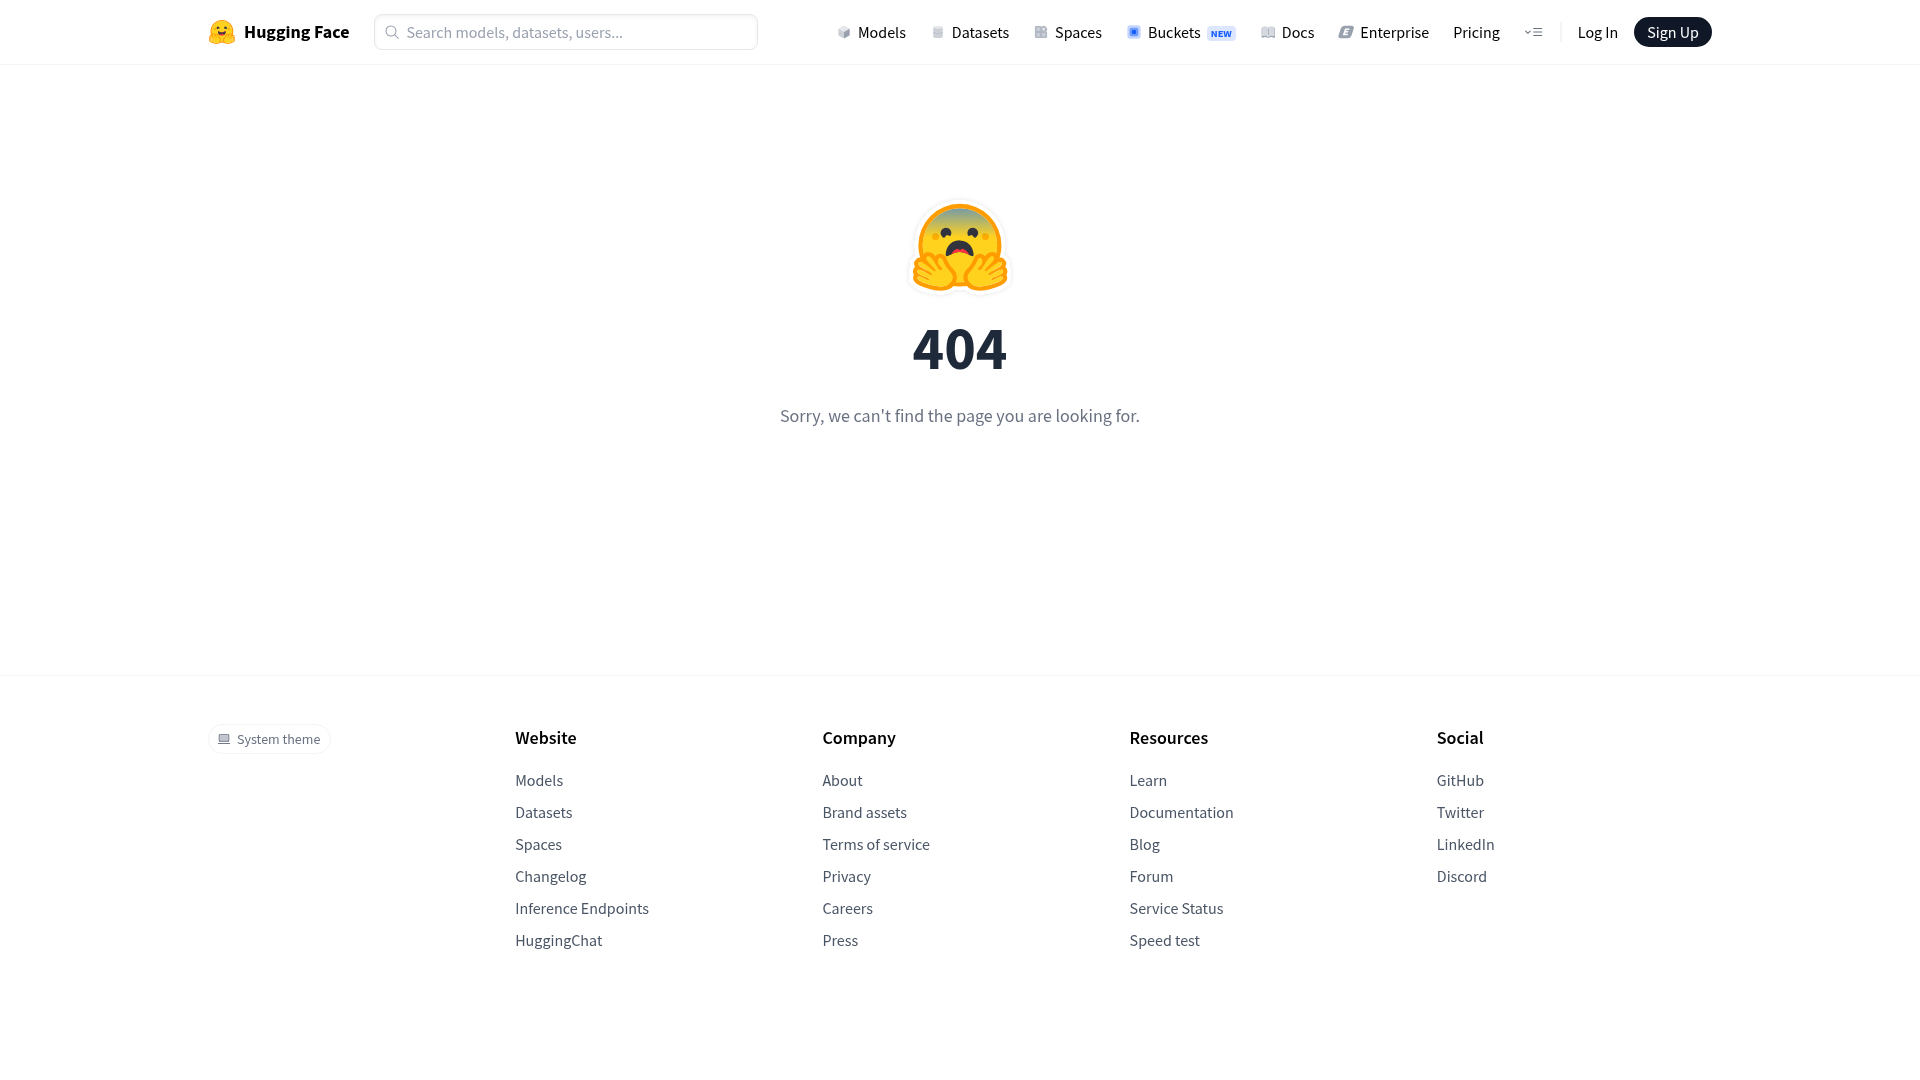
Task: Open Changelog footer link
Action: click(x=550, y=876)
